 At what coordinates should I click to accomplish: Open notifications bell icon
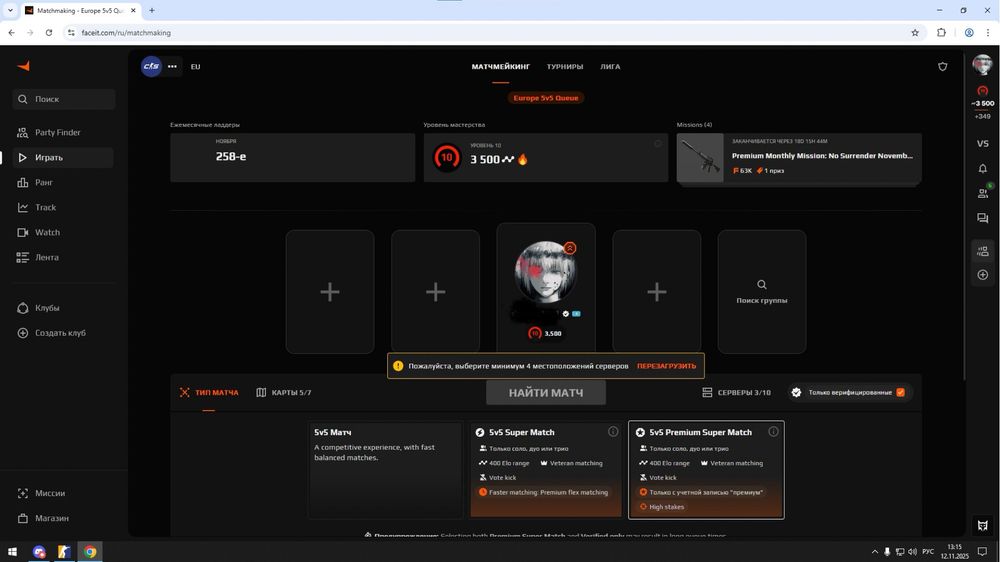point(983,168)
